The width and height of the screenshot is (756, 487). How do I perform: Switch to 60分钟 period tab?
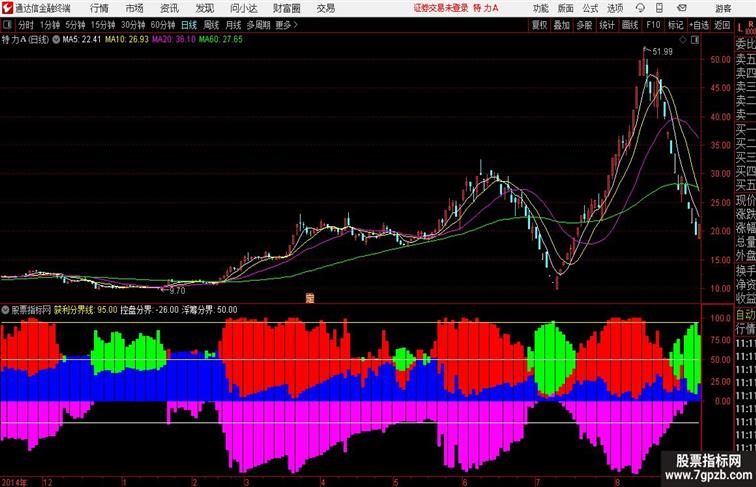[x=163, y=25]
